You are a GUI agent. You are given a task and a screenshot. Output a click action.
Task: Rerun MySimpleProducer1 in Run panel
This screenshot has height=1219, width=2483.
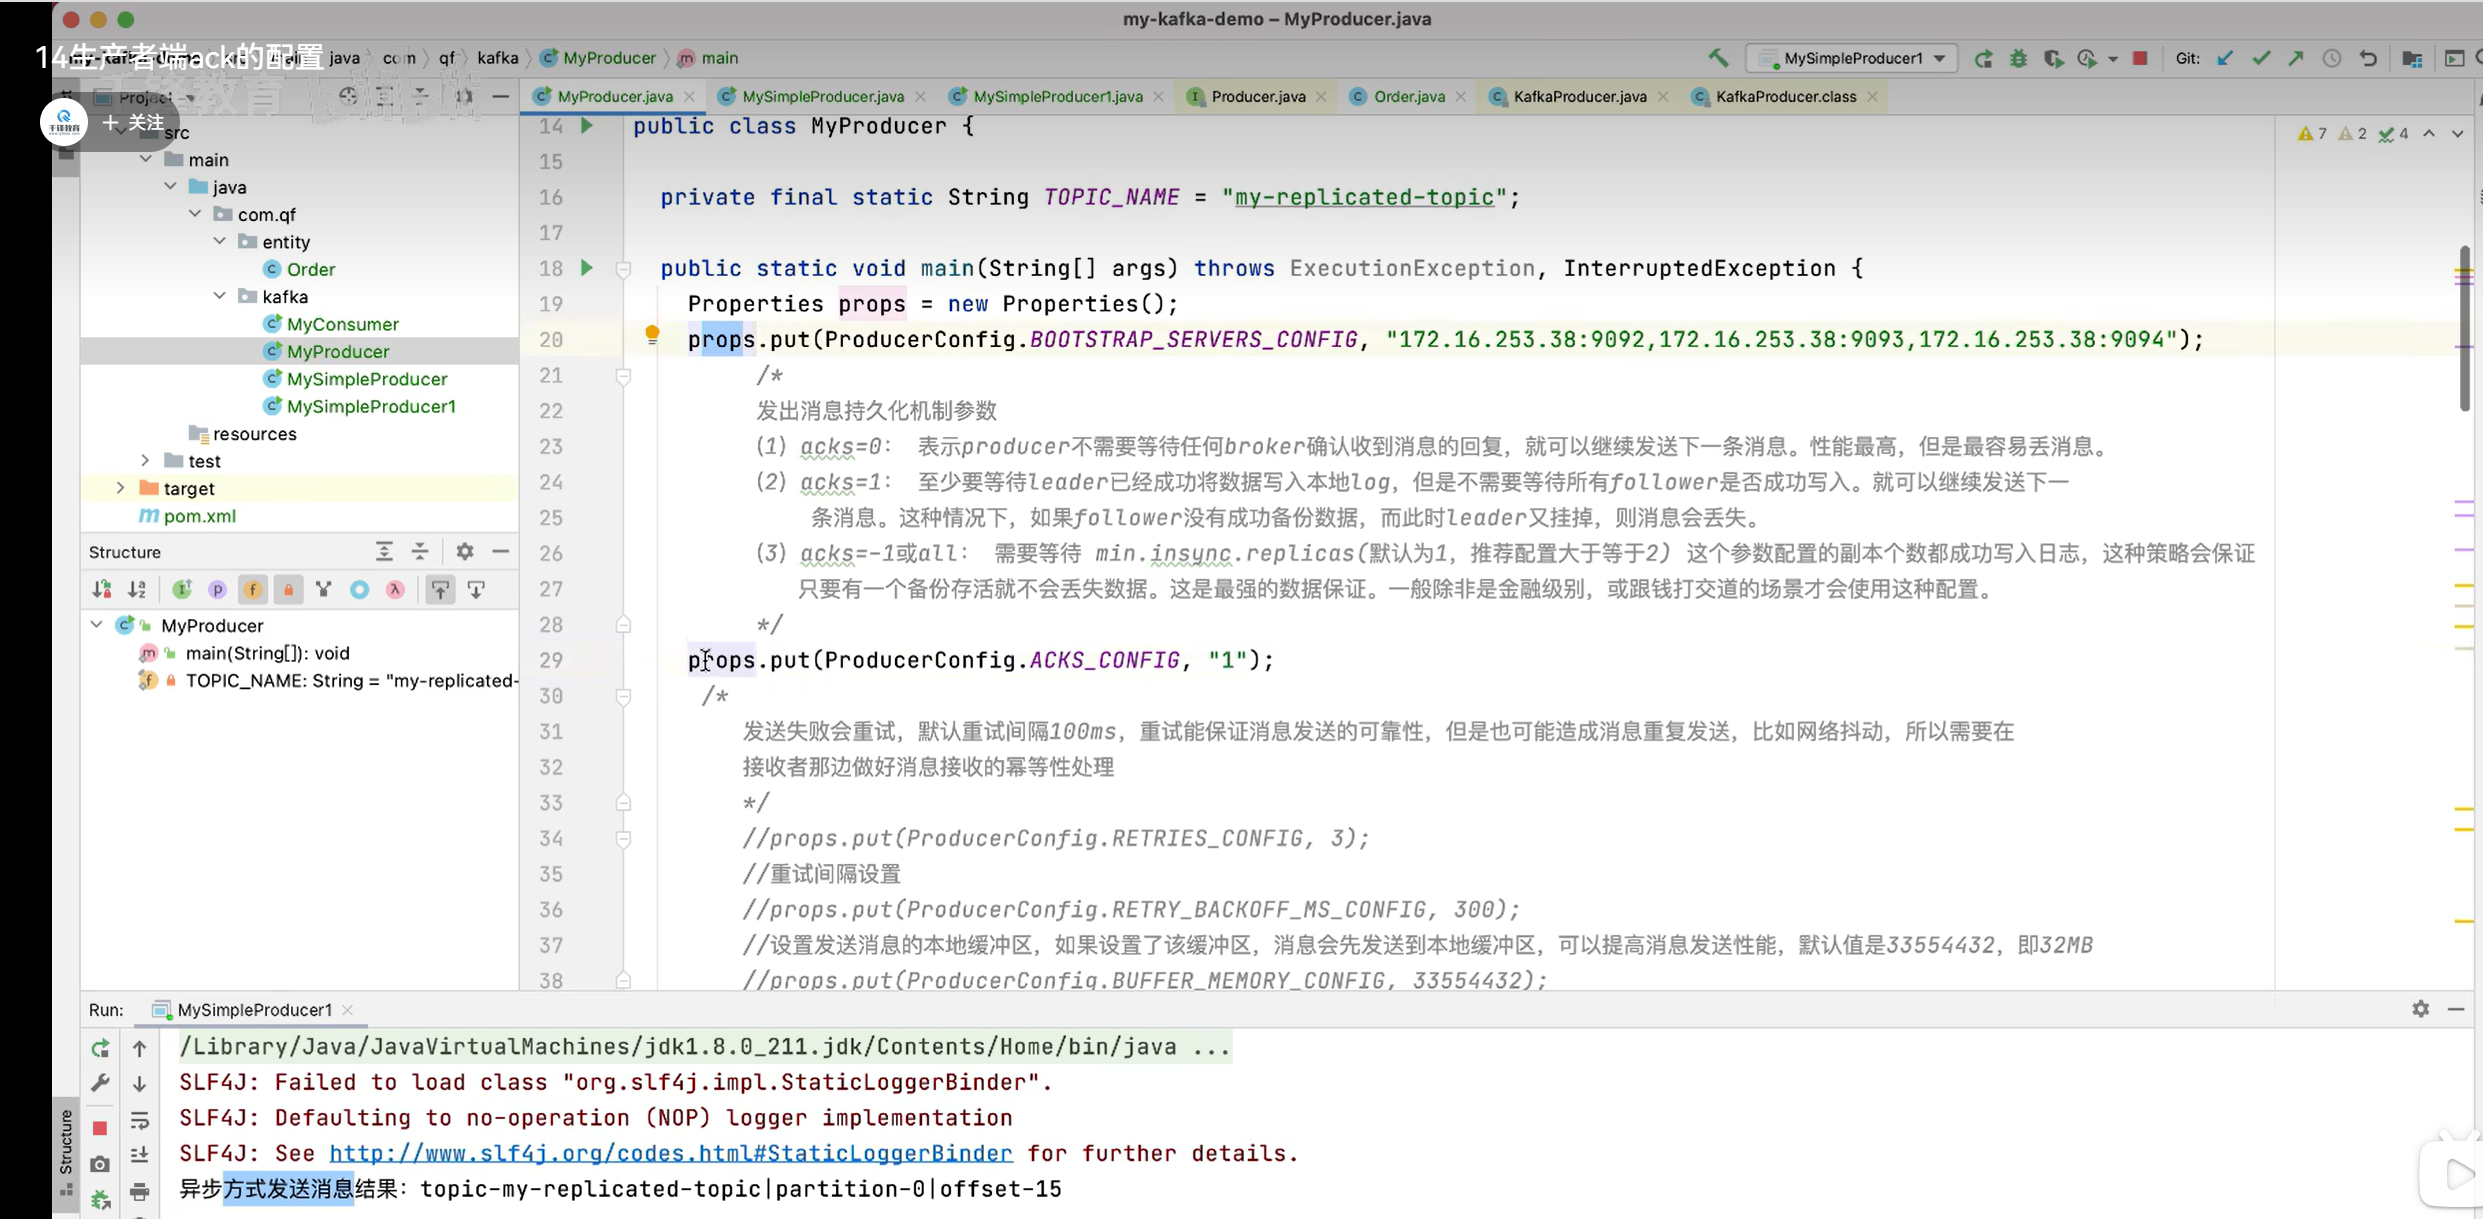[100, 1047]
